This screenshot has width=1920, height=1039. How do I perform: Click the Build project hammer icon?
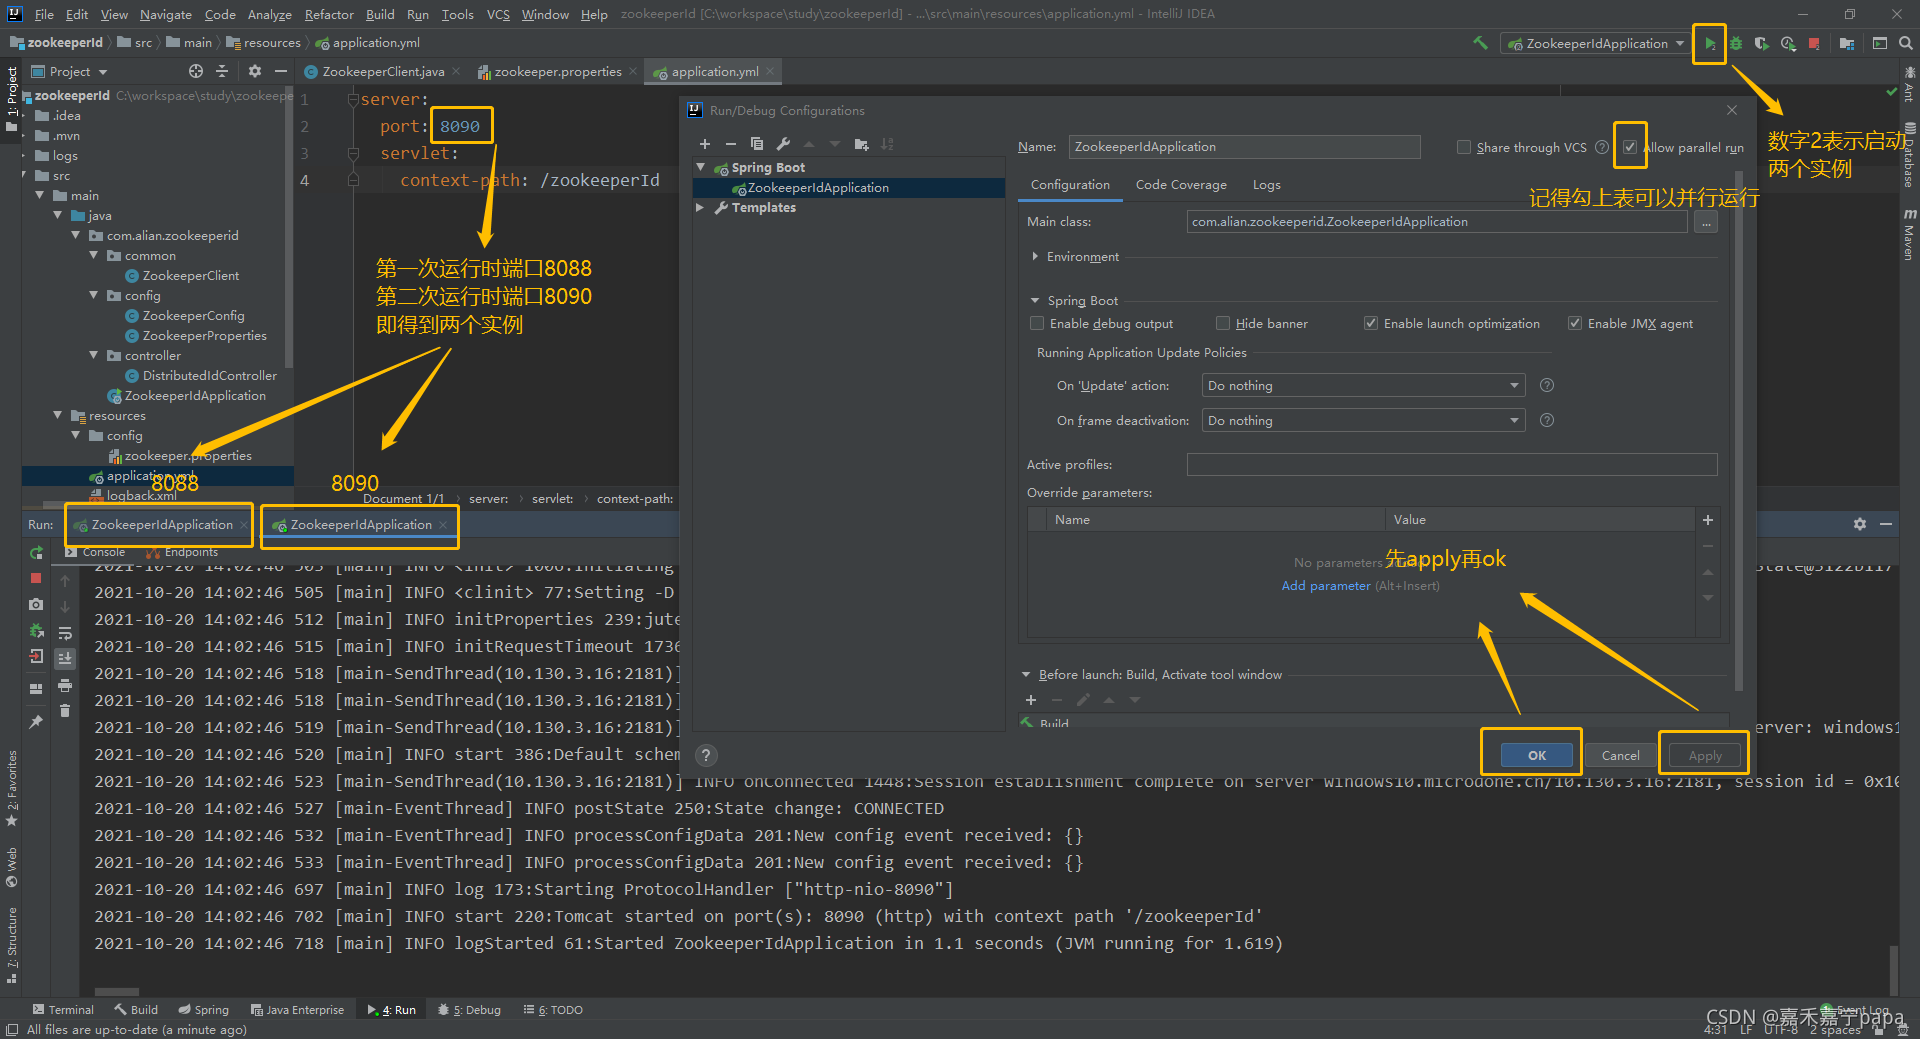[1480, 43]
